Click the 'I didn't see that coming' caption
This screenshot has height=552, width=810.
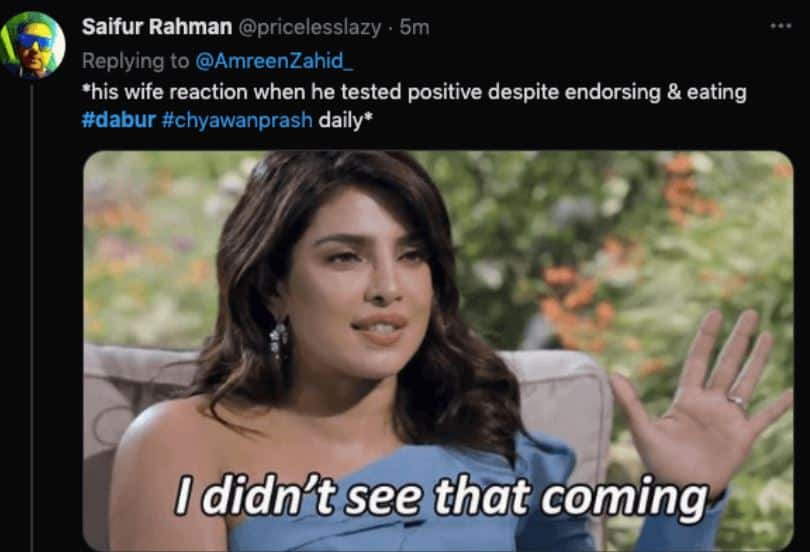click(442, 497)
